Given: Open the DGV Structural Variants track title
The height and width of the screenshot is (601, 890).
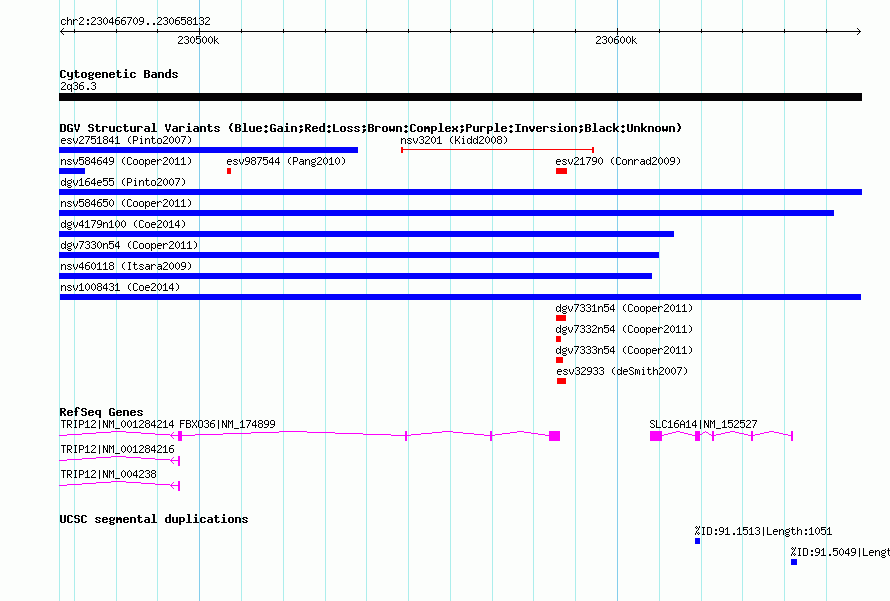Looking at the screenshot, I should tap(371, 128).
